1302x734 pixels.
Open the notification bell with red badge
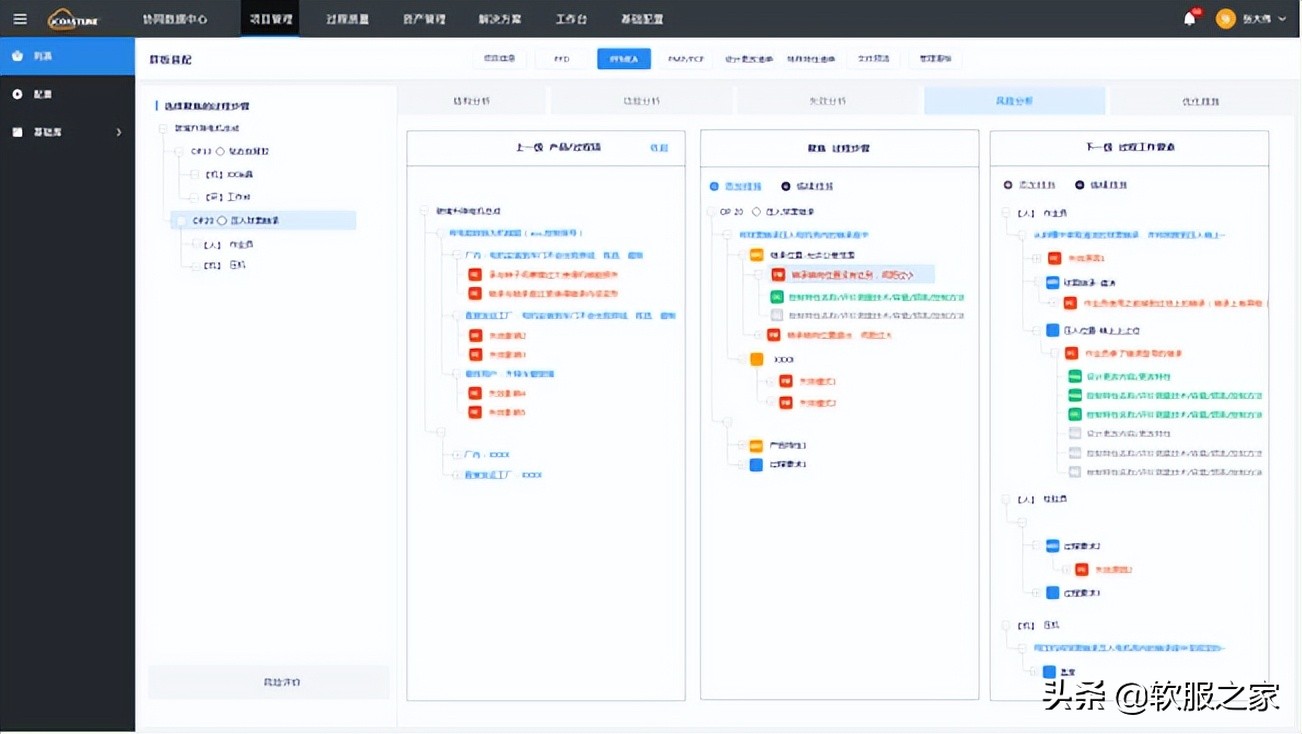pyautogui.click(x=1189, y=18)
